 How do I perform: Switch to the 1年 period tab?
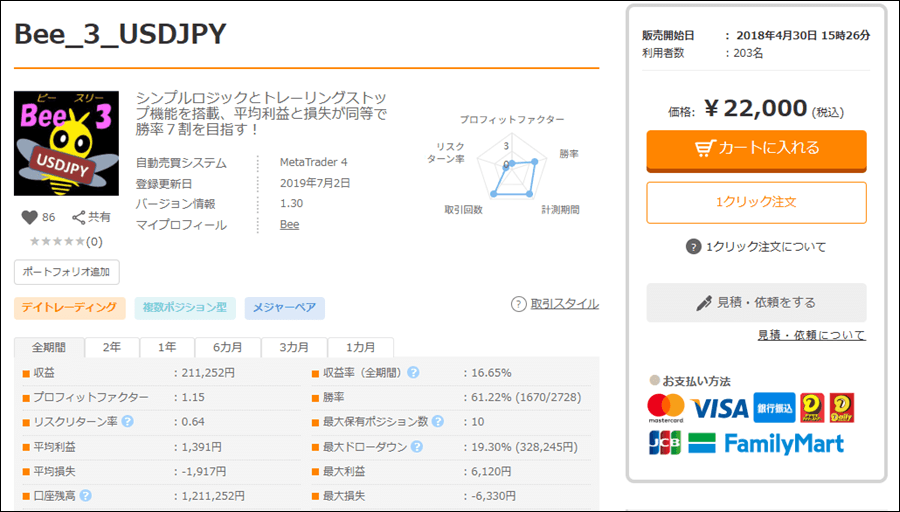click(x=167, y=347)
